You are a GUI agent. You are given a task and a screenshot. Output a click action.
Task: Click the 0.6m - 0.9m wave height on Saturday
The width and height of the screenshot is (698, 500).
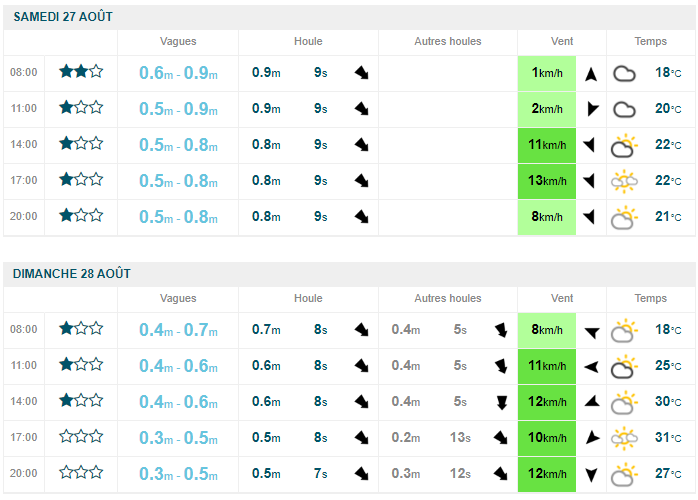pyautogui.click(x=178, y=73)
